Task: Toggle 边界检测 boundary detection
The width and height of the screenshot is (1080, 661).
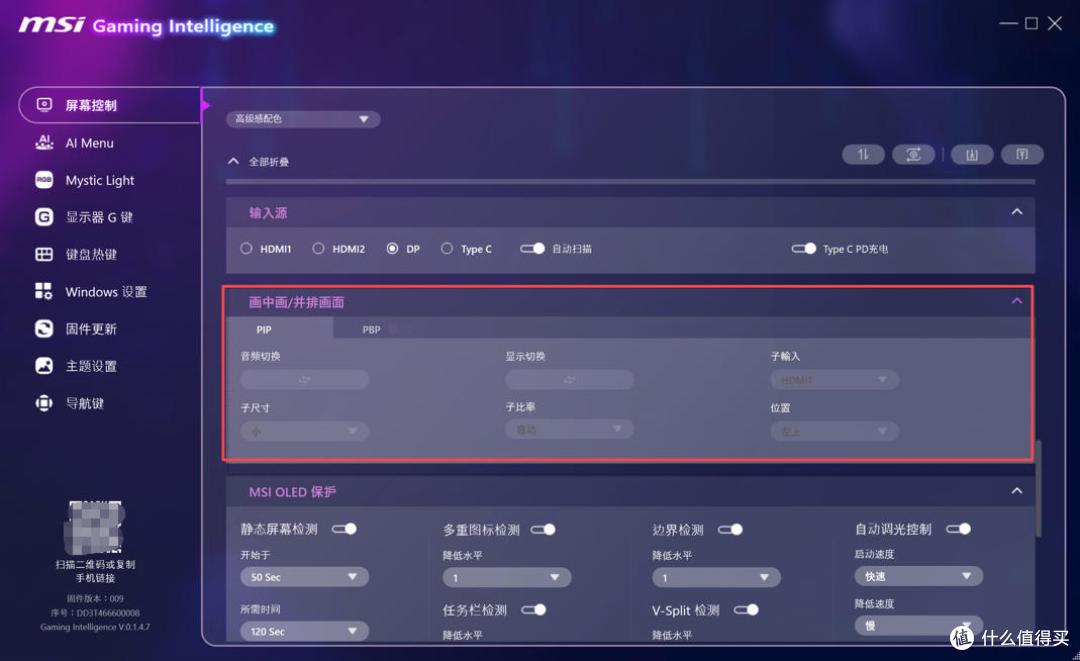Action: click(731, 529)
